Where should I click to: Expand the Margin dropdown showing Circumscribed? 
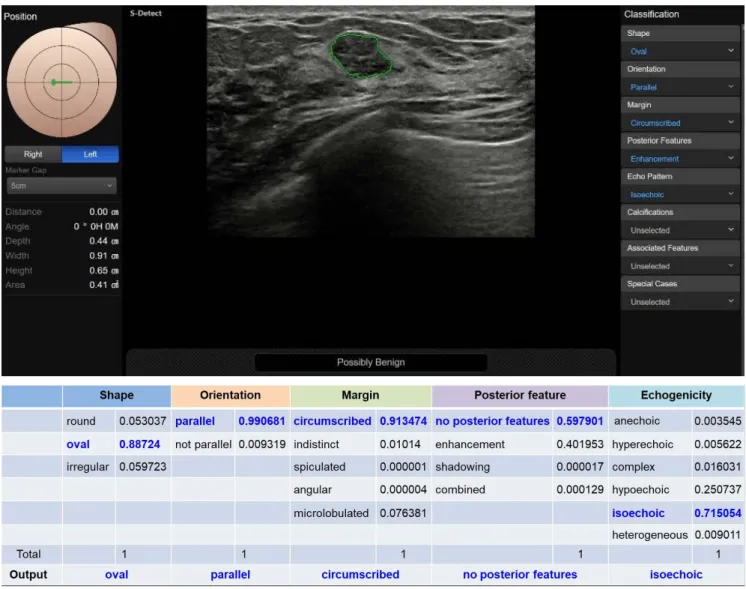pyautogui.click(x=680, y=123)
